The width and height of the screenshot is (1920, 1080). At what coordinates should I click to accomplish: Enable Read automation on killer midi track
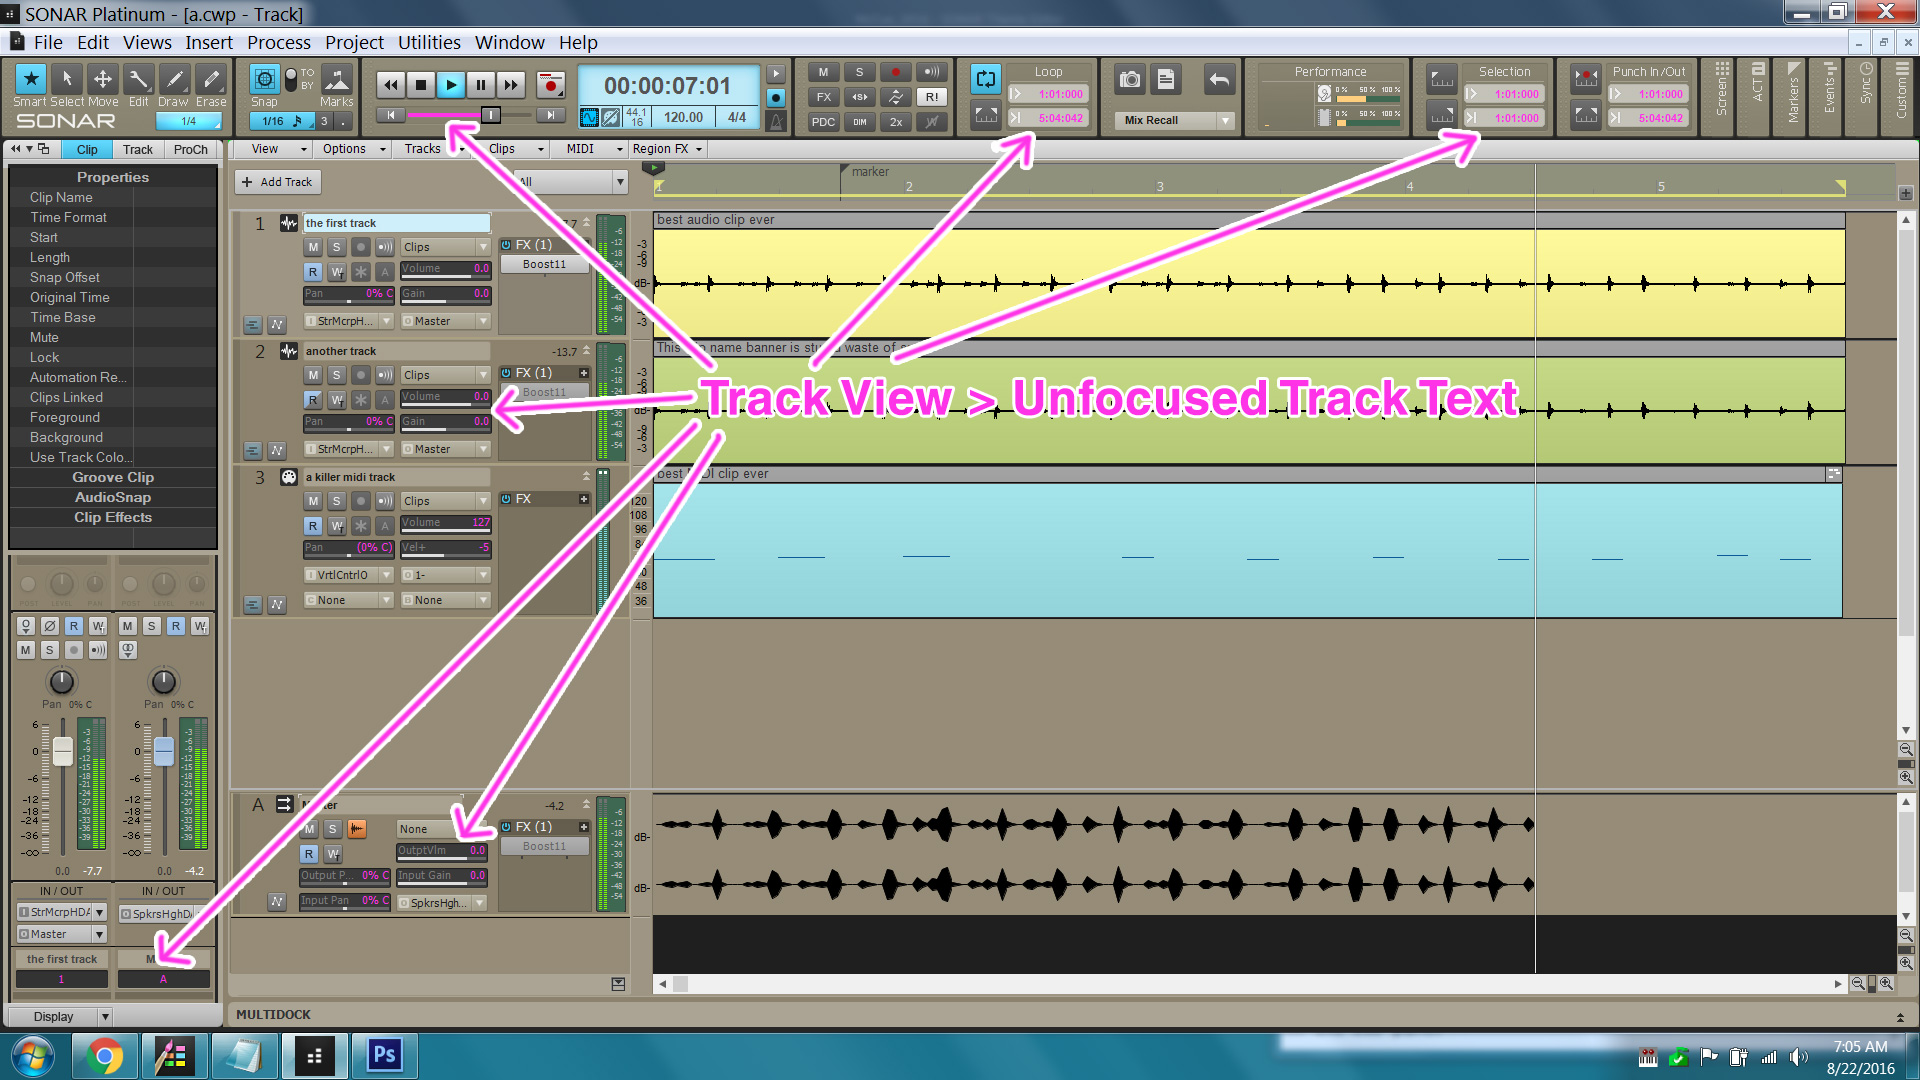coord(313,525)
